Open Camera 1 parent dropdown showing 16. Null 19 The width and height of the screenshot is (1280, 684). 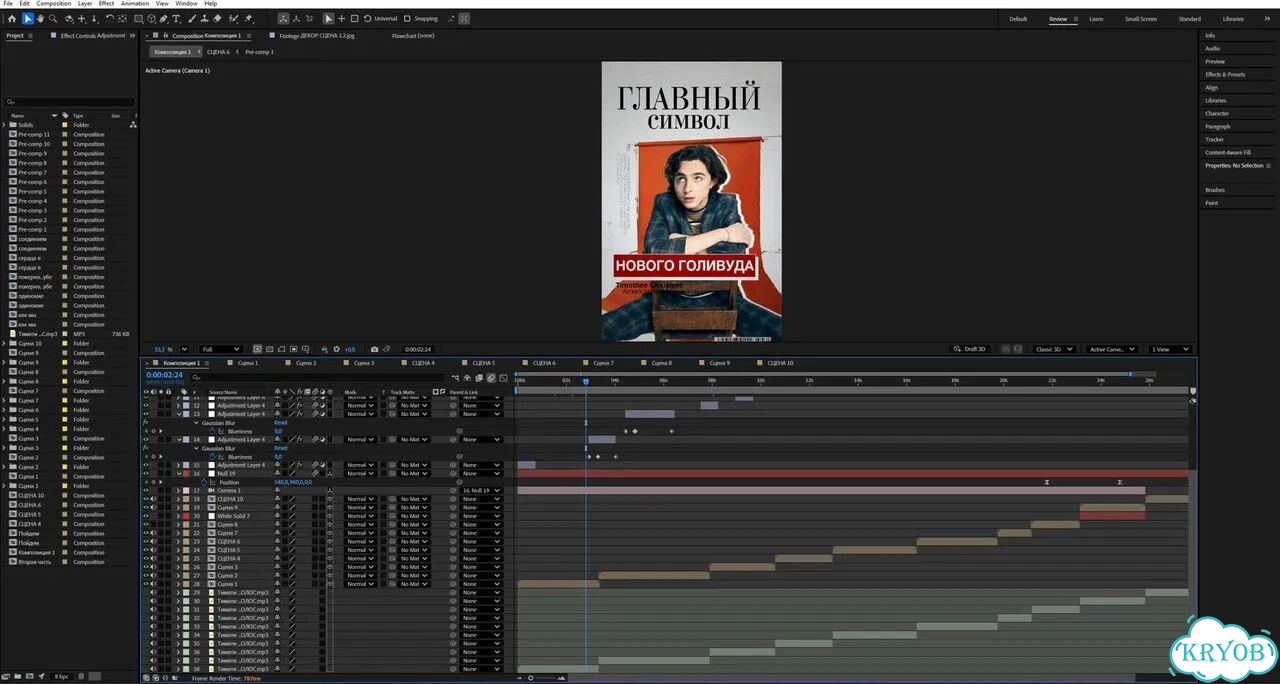tap(481, 491)
